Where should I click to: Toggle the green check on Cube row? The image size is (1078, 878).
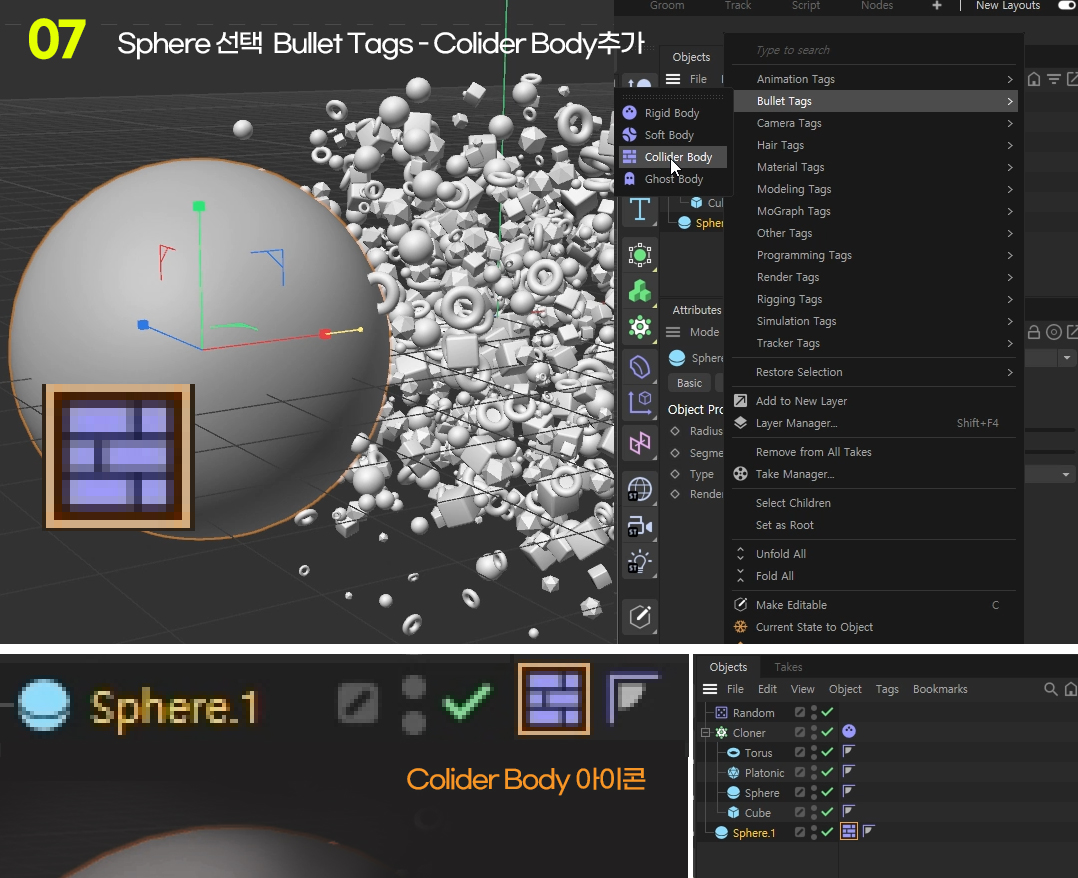pyautogui.click(x=827, y=811)
